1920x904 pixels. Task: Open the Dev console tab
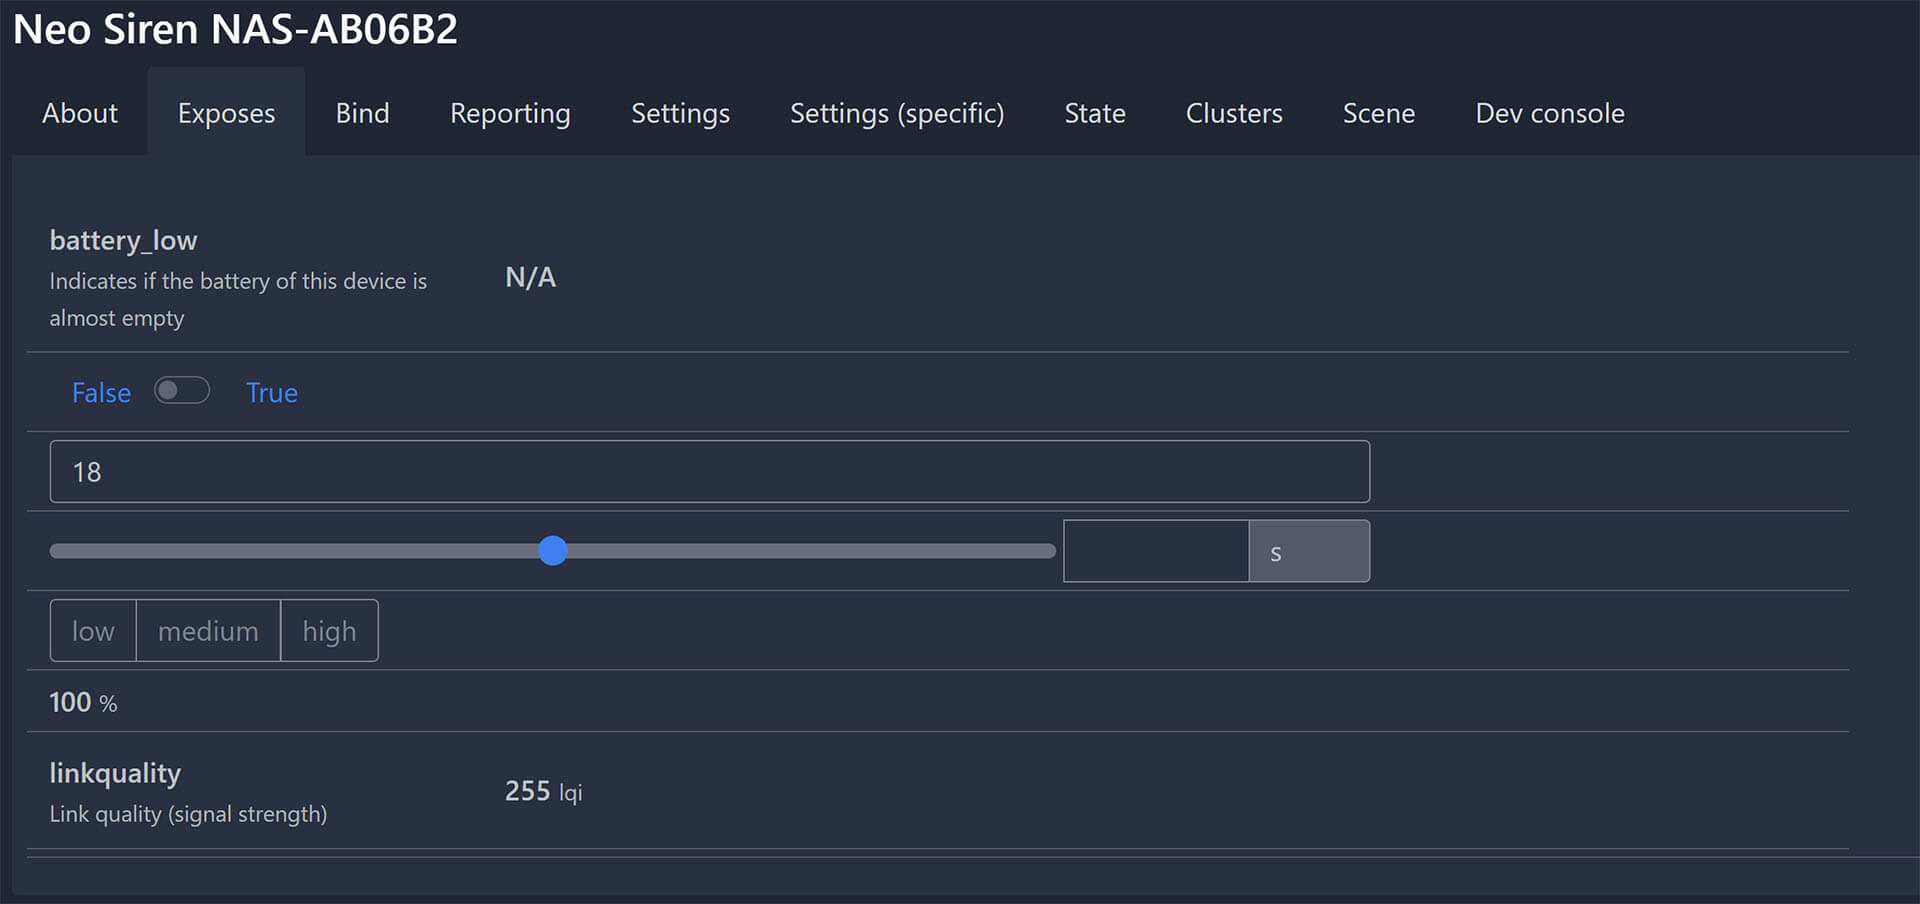tap(1549, 113)
